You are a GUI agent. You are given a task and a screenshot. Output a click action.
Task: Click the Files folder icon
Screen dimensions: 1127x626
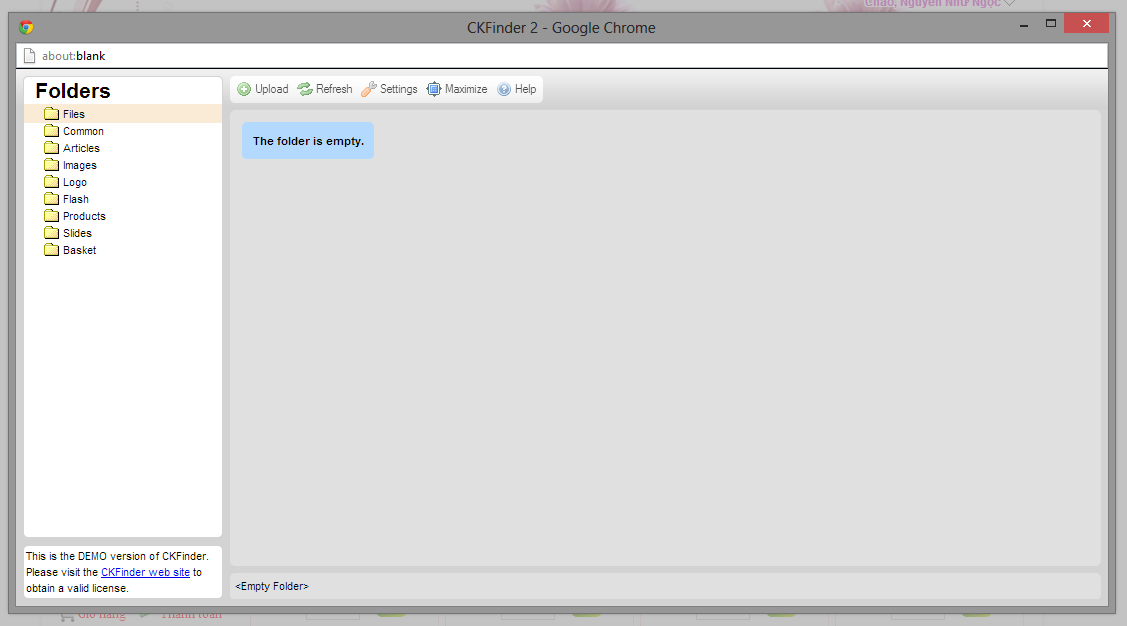point(51,114)
